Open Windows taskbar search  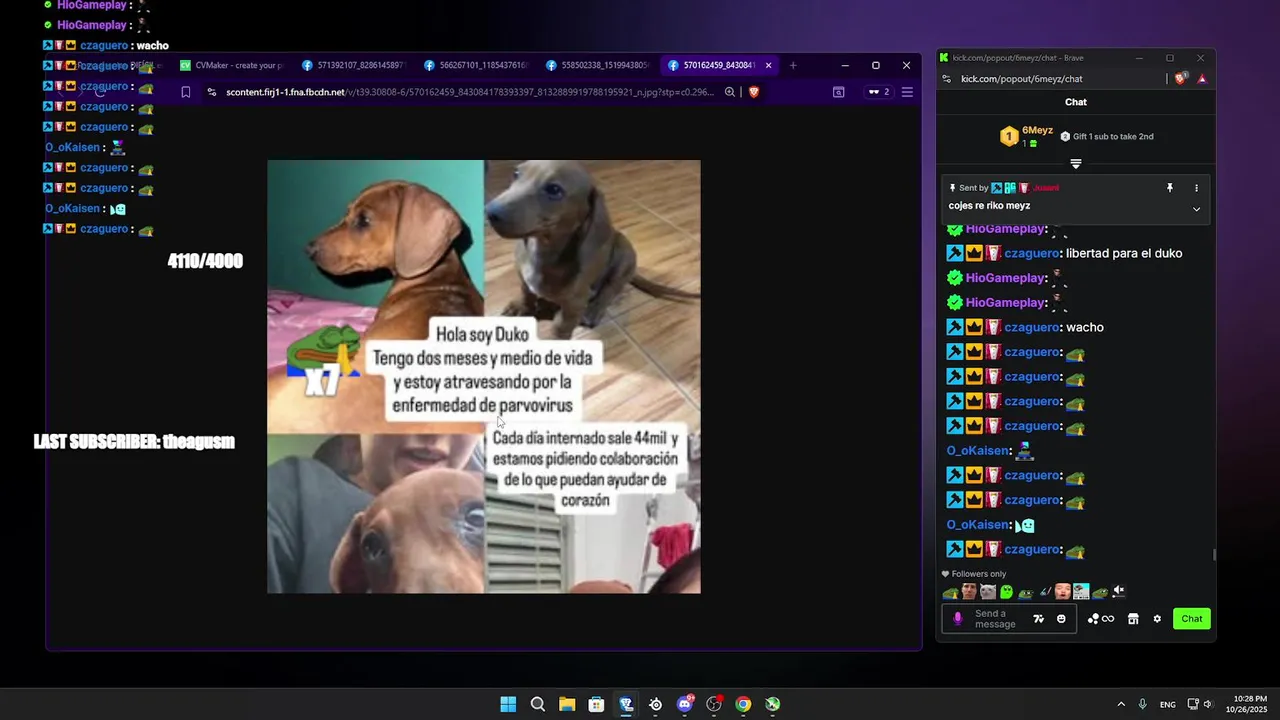pos(538,704)
